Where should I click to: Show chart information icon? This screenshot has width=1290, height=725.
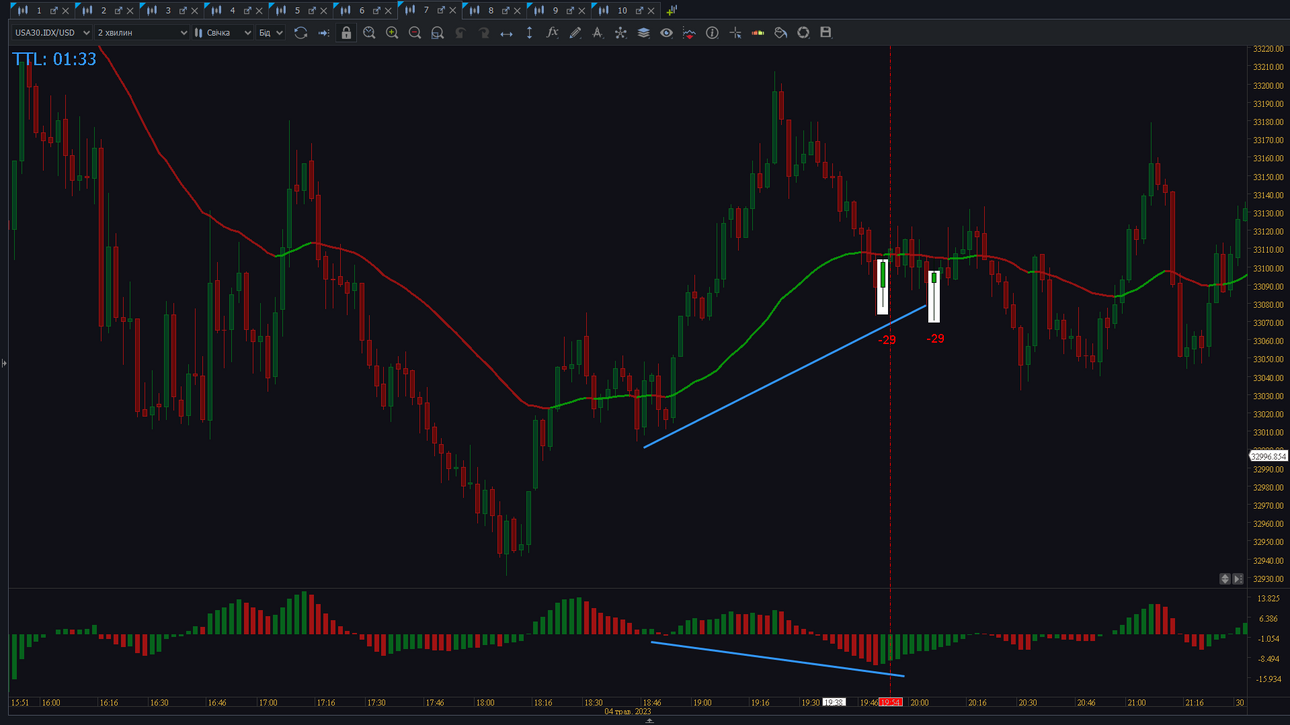(x=712, y=33)
